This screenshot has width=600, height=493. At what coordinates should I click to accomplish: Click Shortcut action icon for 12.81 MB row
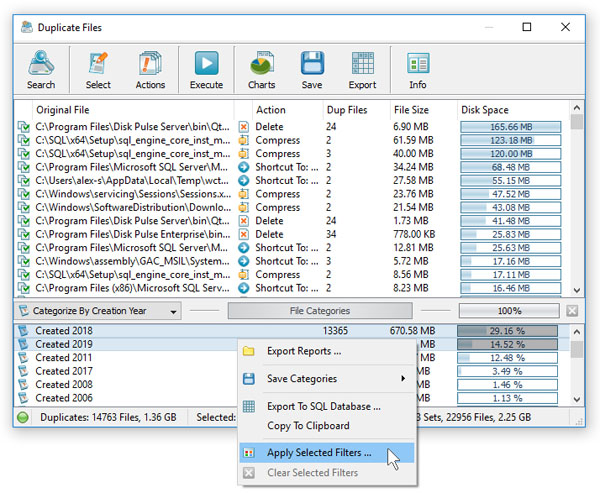pyautogui.click(x=244, y=248)
